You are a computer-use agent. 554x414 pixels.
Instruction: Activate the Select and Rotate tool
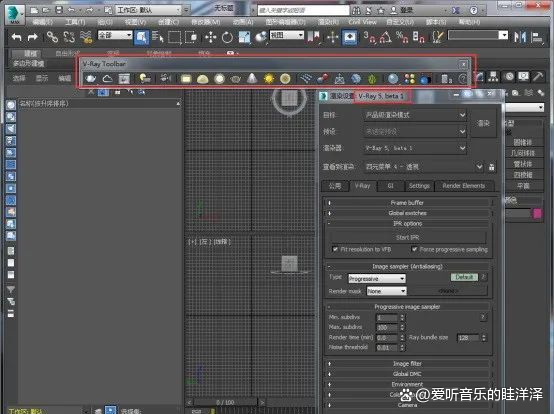[227, 37]
